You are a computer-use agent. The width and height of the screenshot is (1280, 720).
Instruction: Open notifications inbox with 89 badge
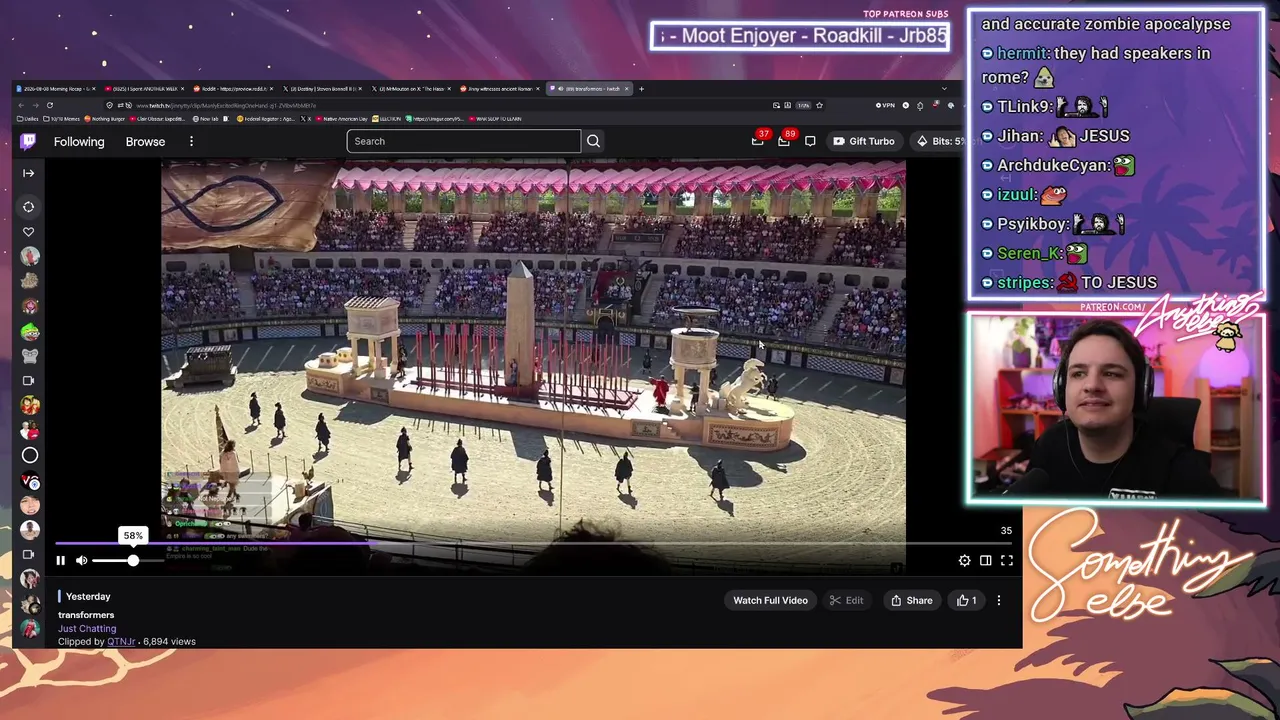[x=785, y=140]
